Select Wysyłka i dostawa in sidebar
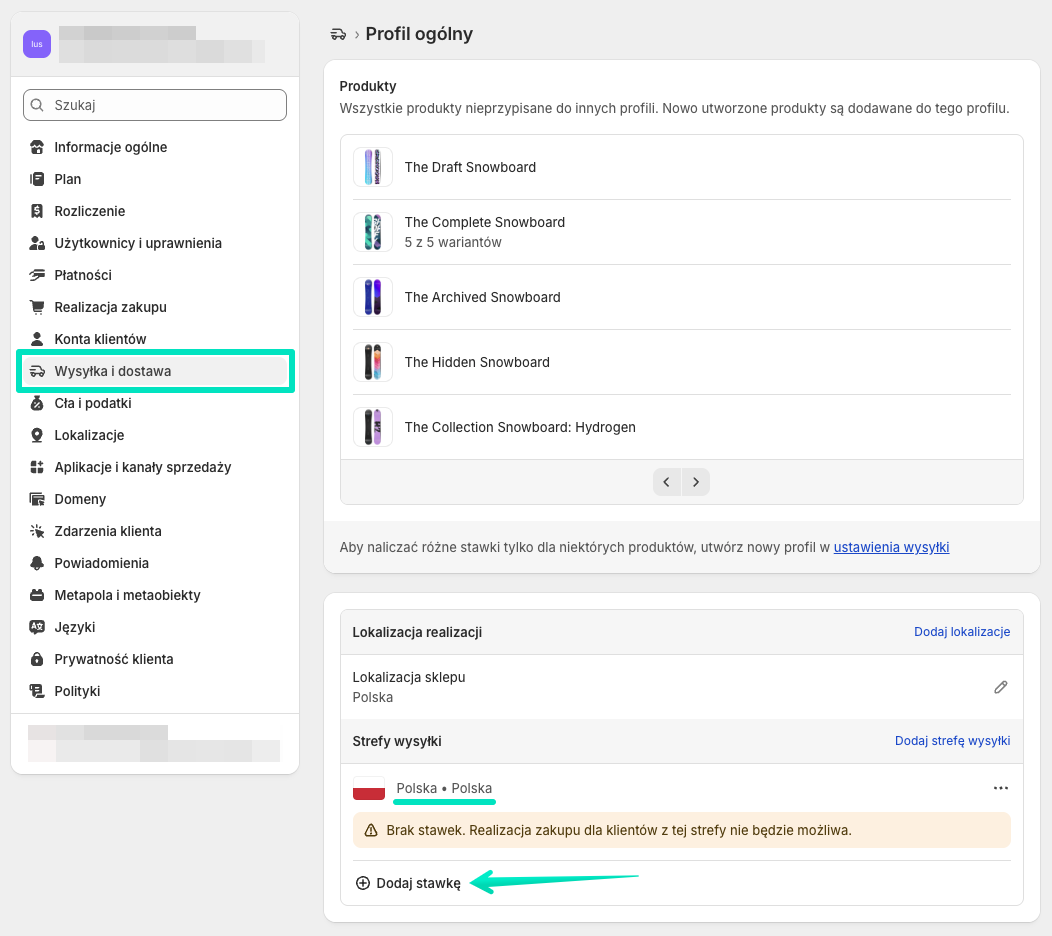 (113, 371)
